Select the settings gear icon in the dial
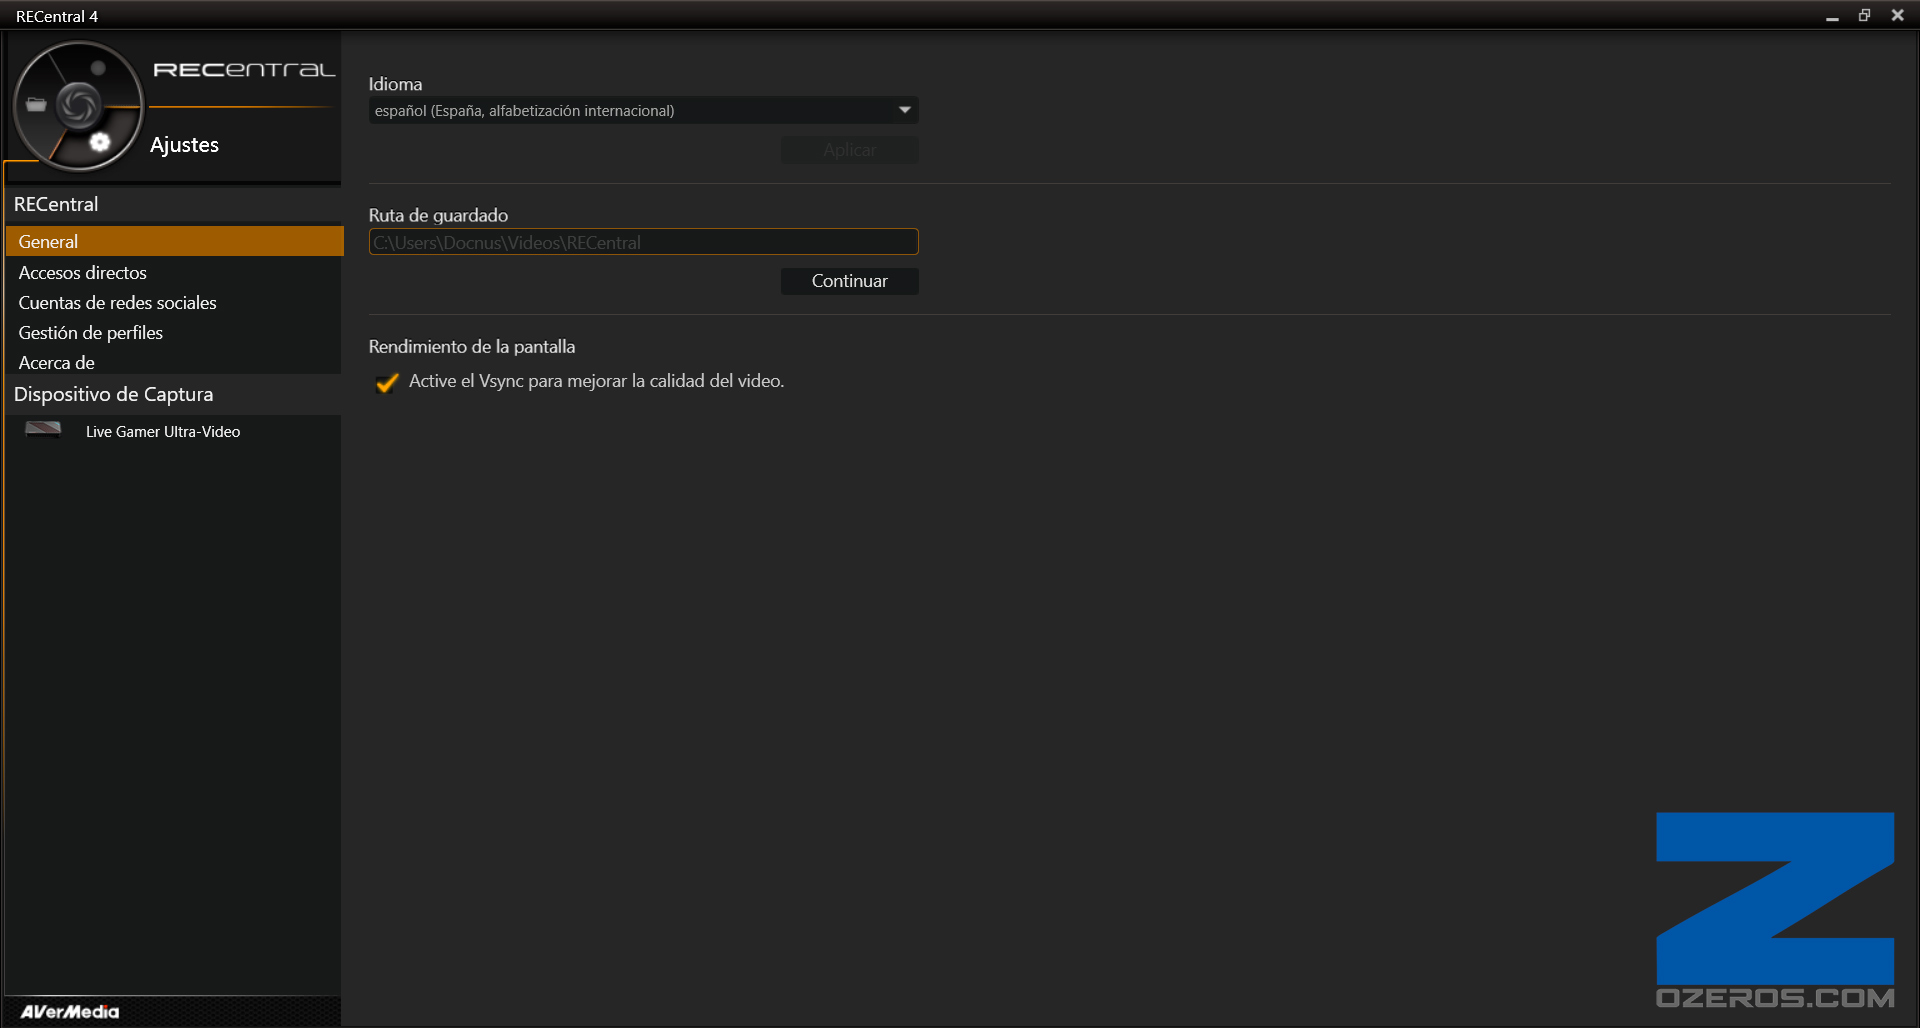The height and width of the screenshot is (1028, 1920). 100,142
